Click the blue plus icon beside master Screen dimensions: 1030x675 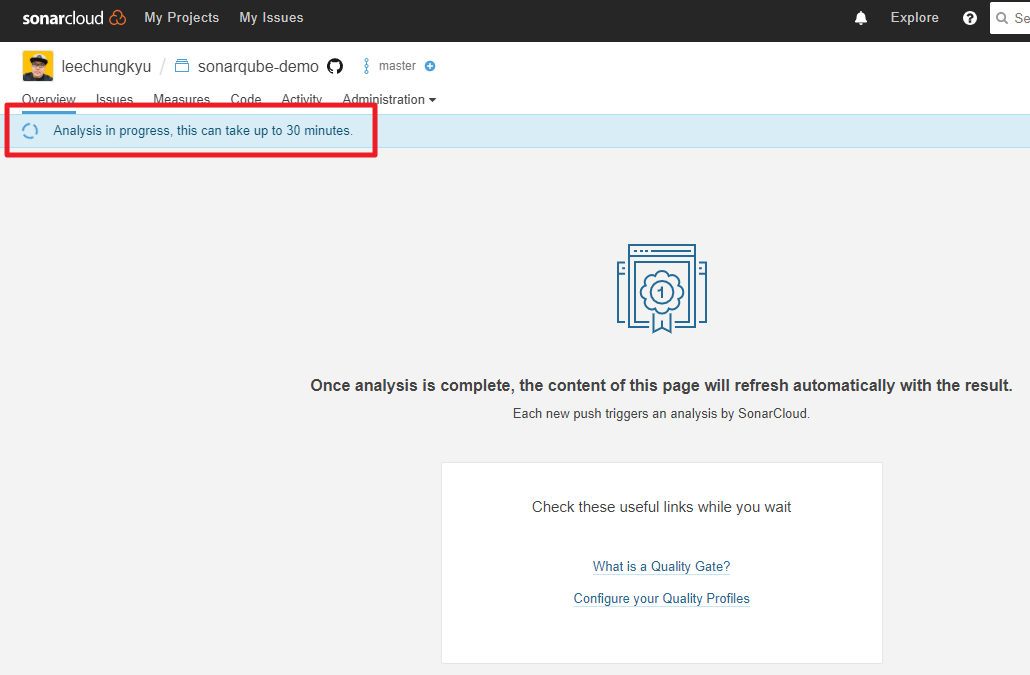(430, 66)
